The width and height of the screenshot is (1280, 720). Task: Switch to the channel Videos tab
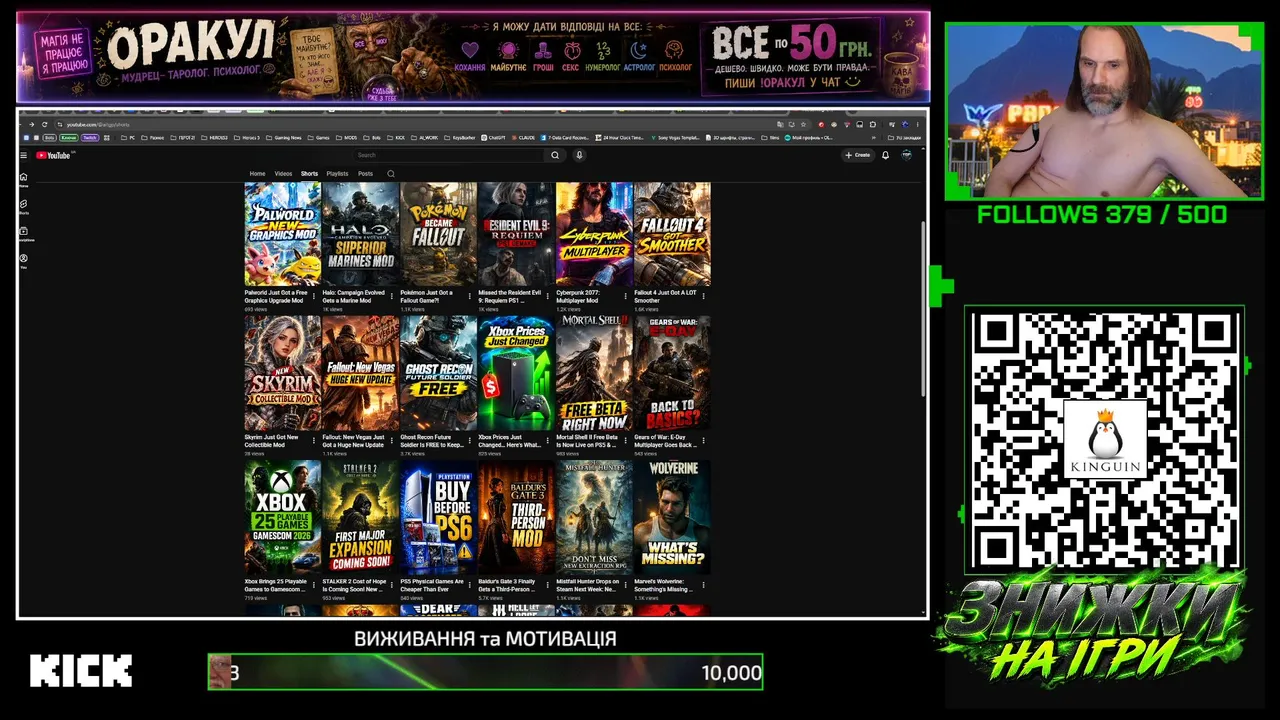coord(283,174)
